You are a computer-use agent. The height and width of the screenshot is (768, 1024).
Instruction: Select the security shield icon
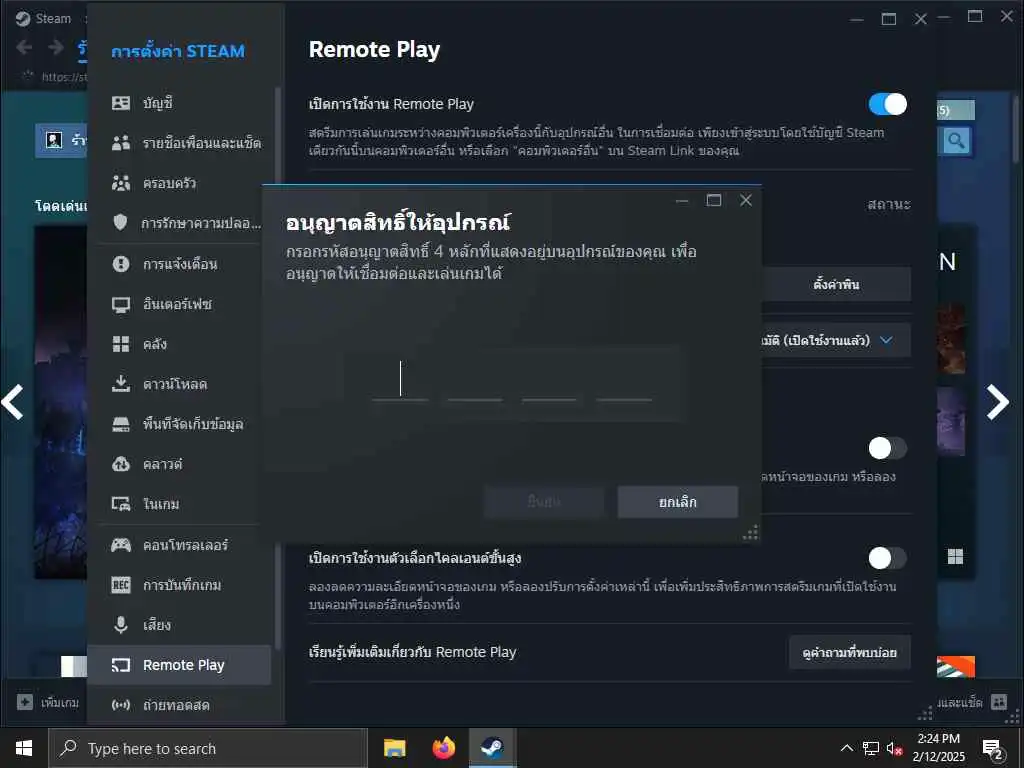(121, 223)
